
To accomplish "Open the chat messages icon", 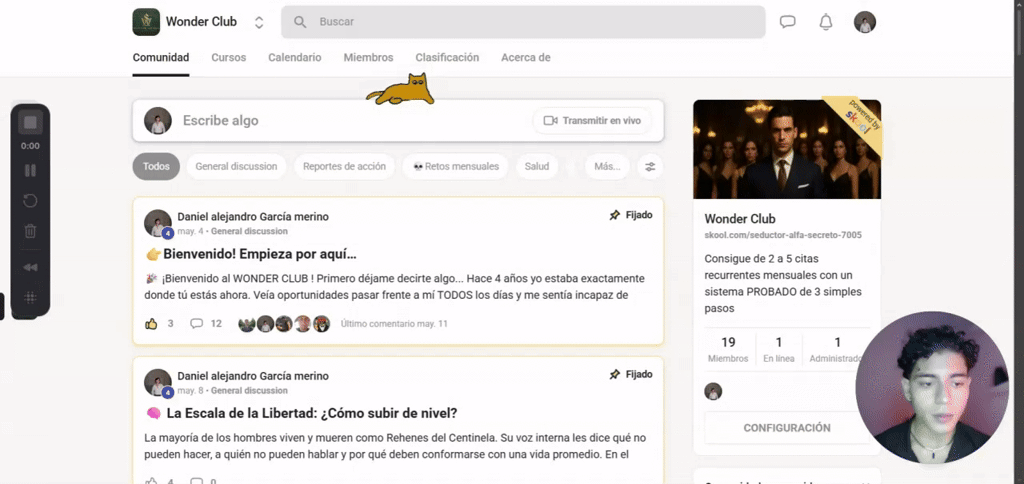I will (x=788, y=22).
